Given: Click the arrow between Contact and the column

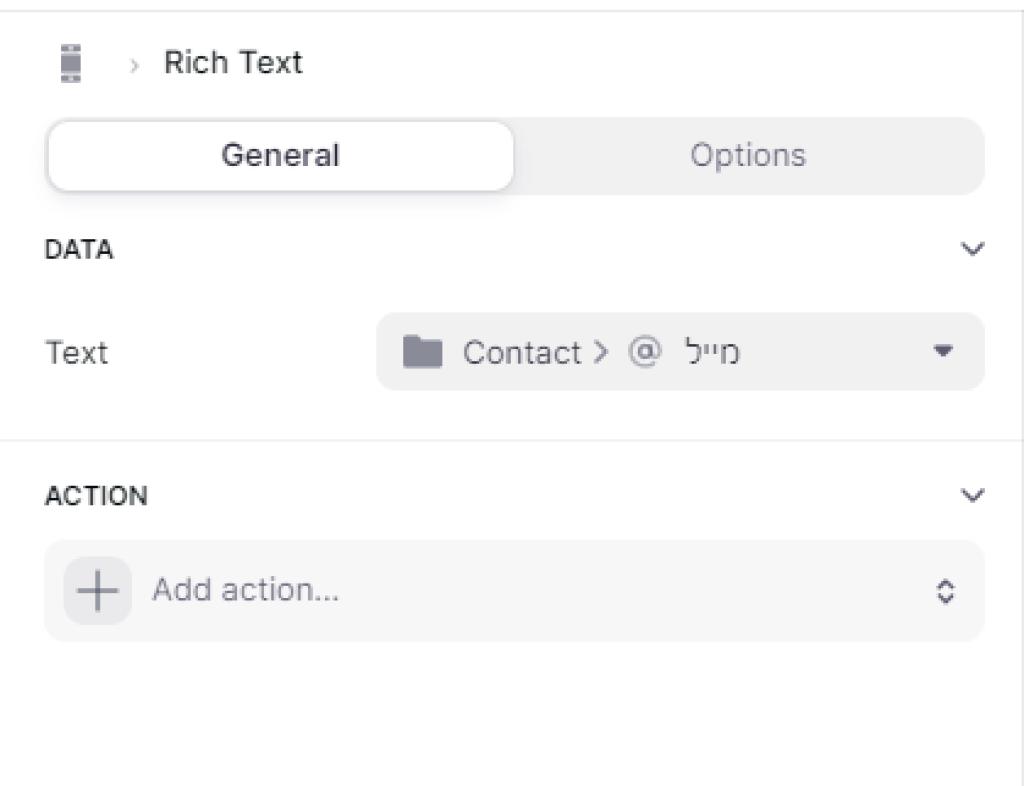Looking at the screenshot, I should [600, 353].
